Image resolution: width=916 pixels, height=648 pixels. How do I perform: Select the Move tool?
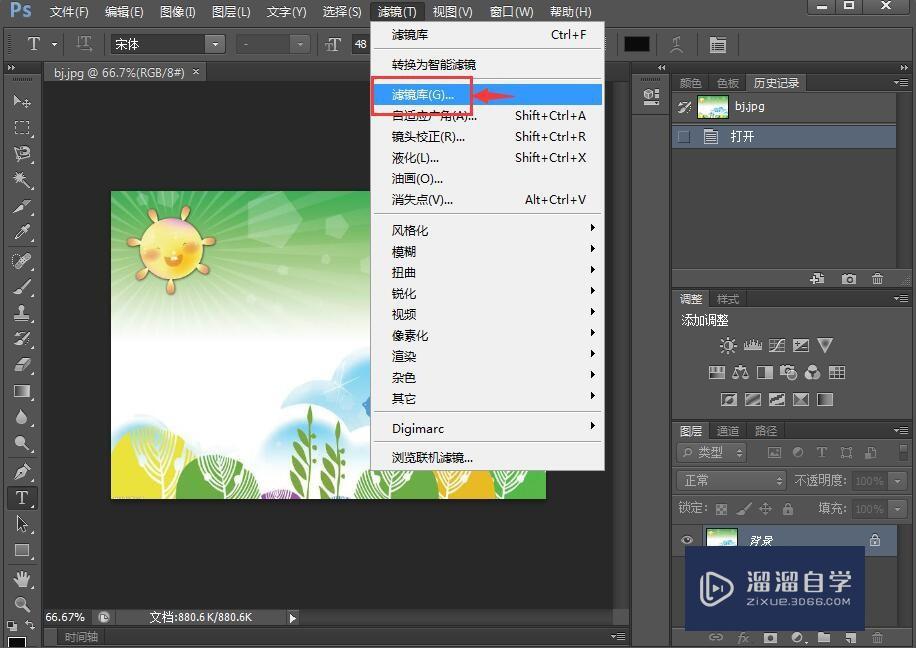[x=21, y=101]
